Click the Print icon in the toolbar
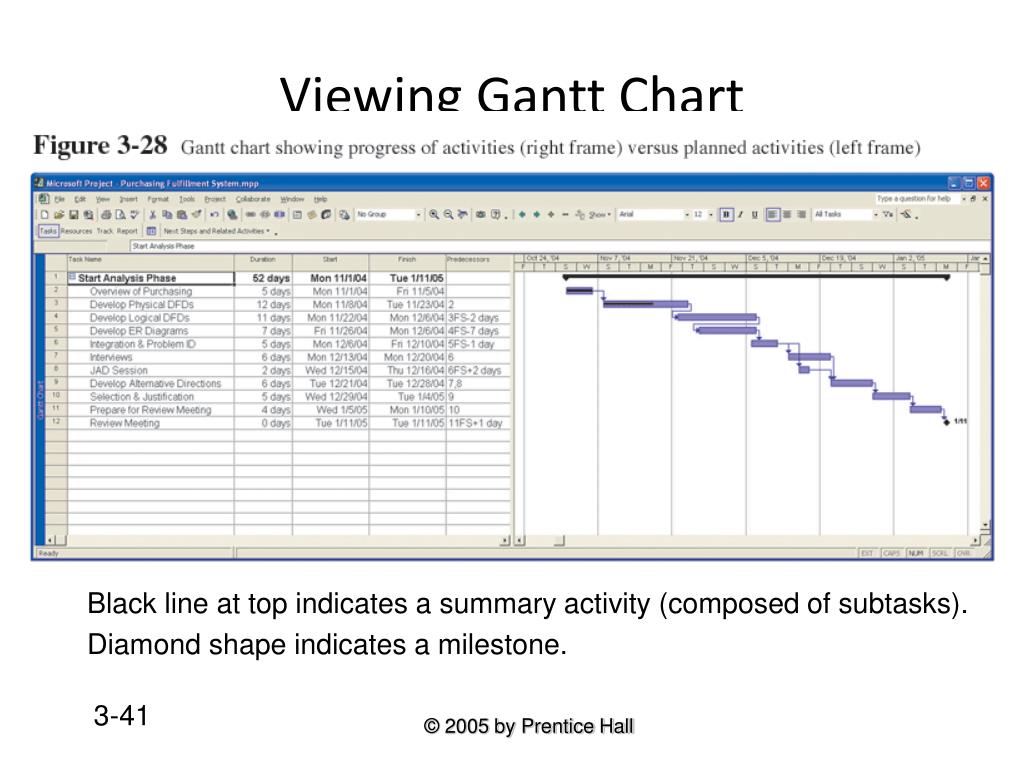Screen dimensions: 1024x768 click(x=106, y=214)
